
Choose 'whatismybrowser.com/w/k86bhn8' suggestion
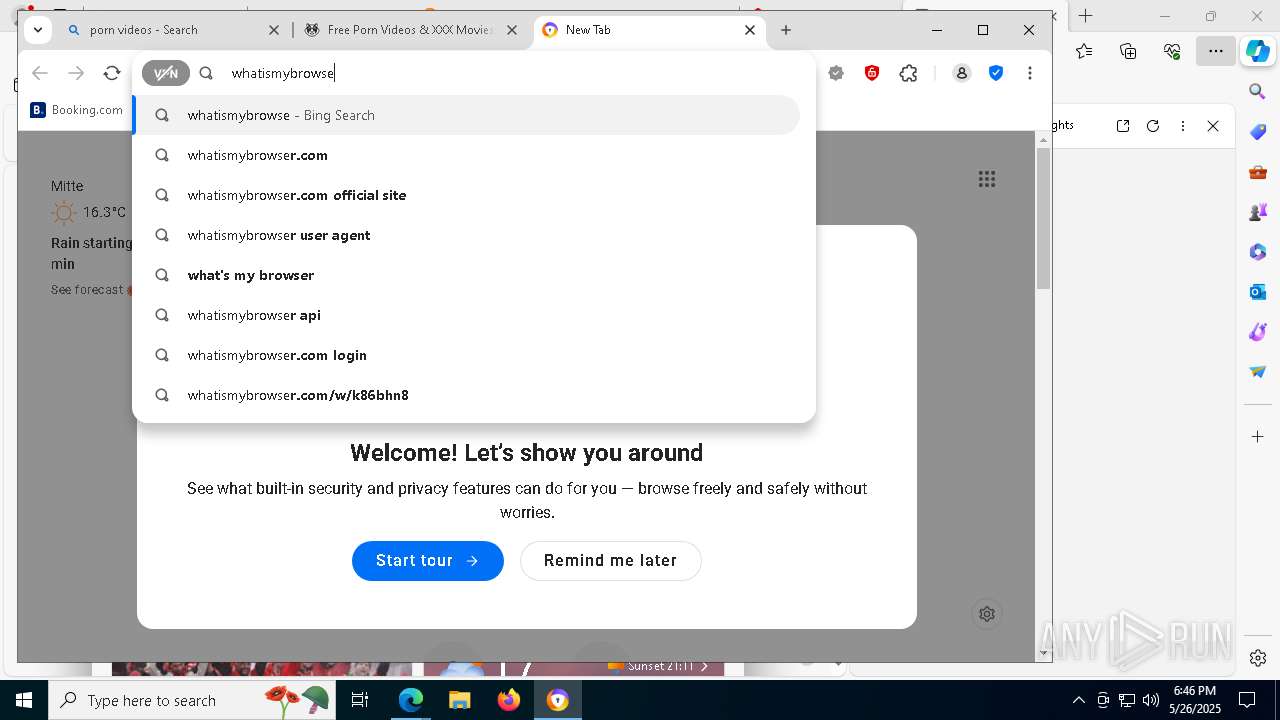(467, 395)
